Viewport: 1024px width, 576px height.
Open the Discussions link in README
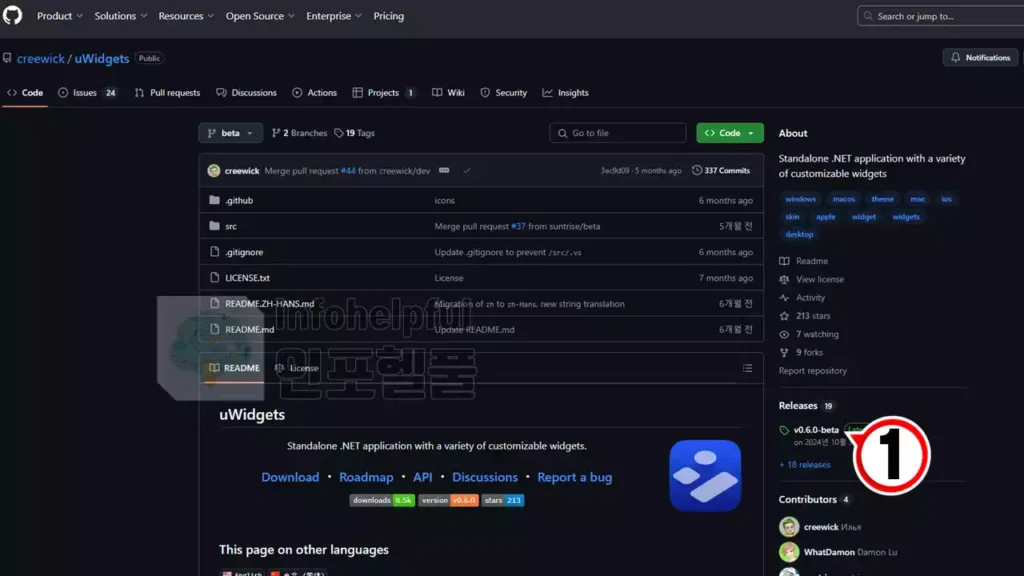tap(485, 477)
